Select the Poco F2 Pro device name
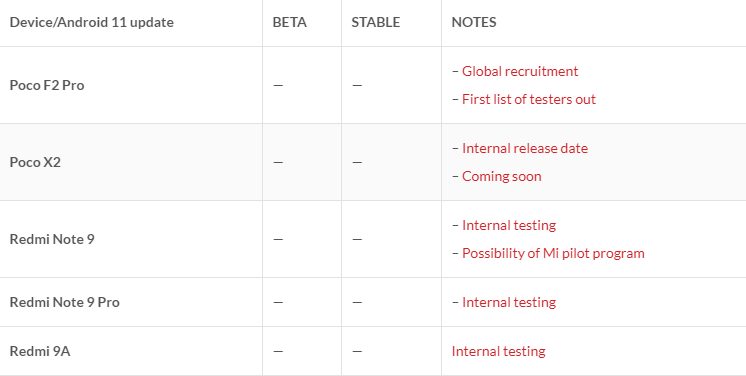This screenshot has height=376, width=746. tap(47, 86)
